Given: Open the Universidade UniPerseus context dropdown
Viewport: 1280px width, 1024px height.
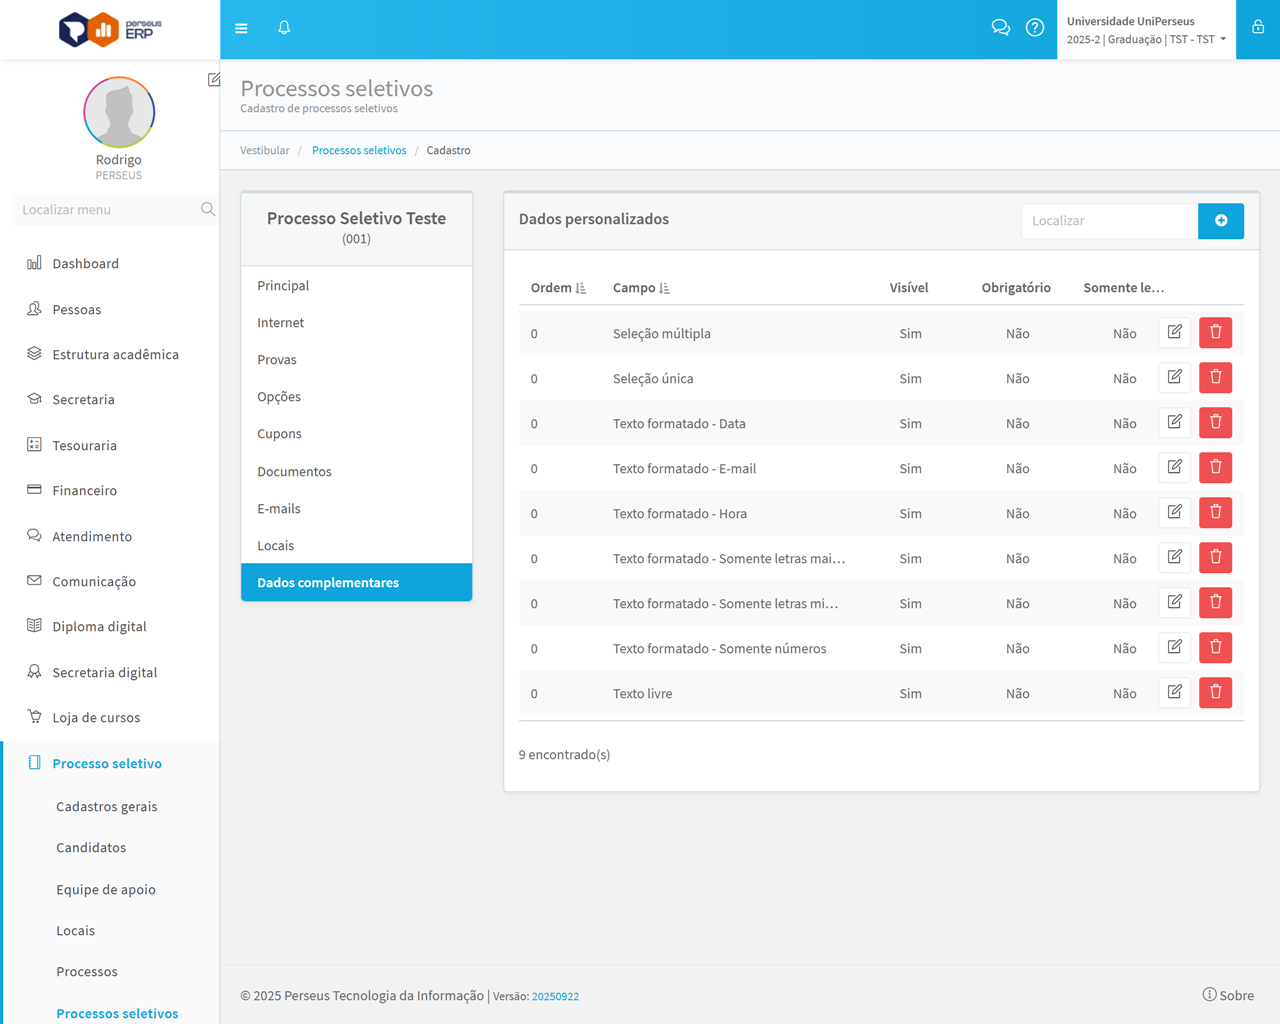Looking at the screenshot, I should tap(1146, 30).
